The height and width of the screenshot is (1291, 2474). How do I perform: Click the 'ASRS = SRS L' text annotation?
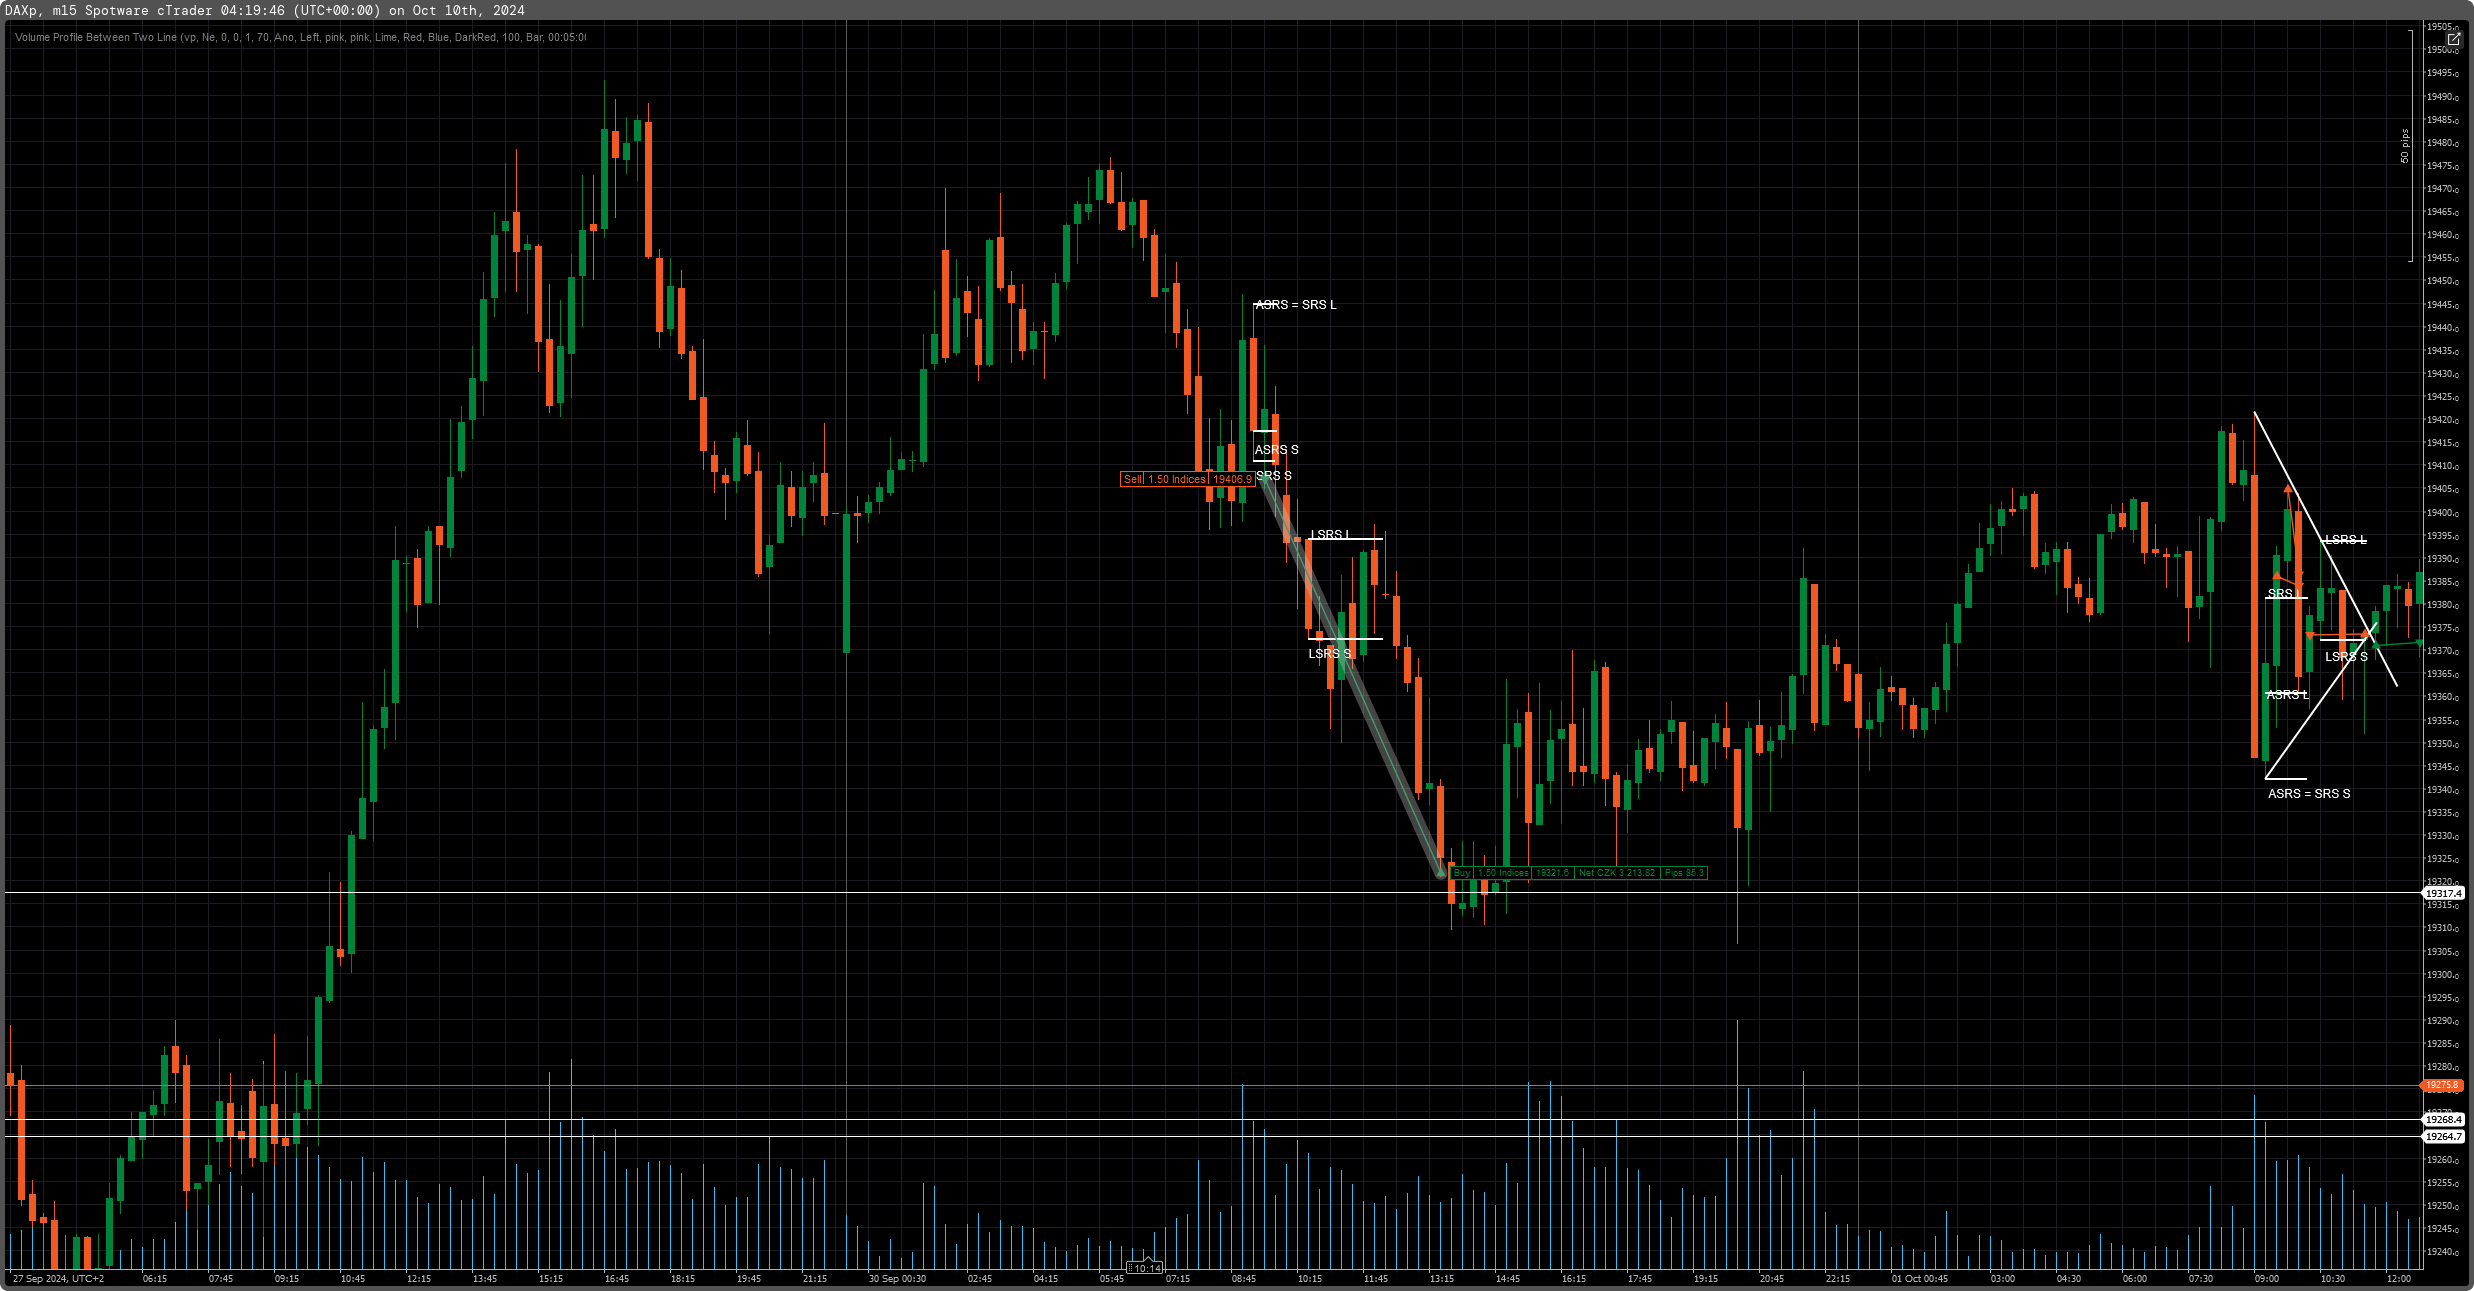(1295, 305)
